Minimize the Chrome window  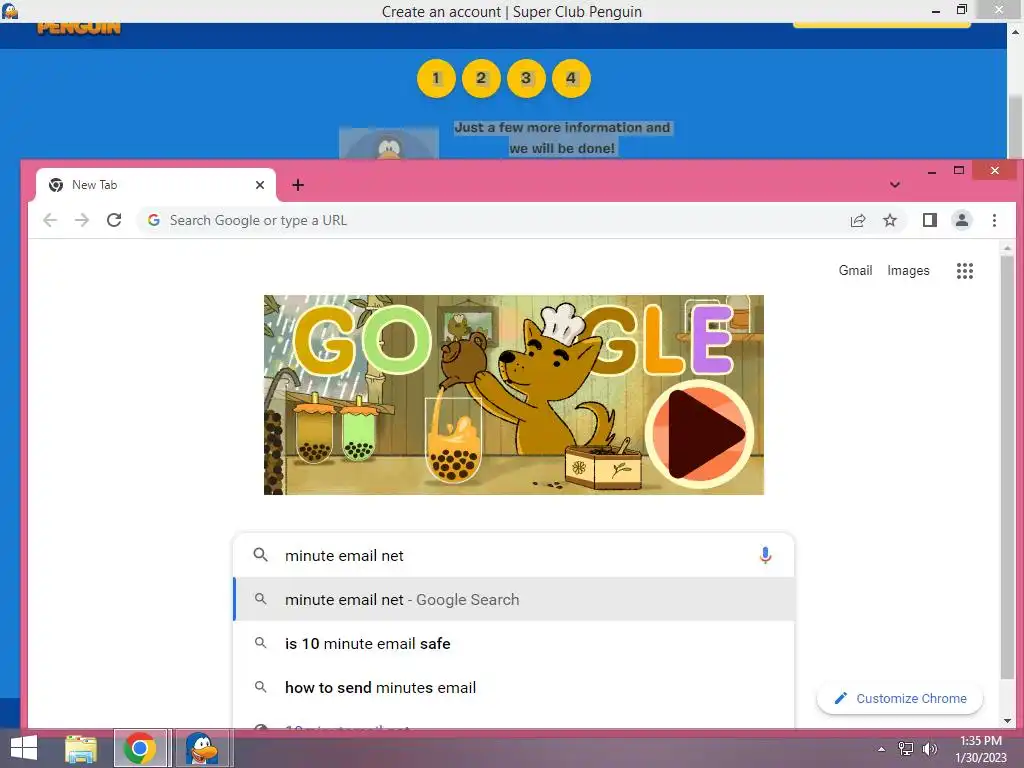click(x=932, y=171)
